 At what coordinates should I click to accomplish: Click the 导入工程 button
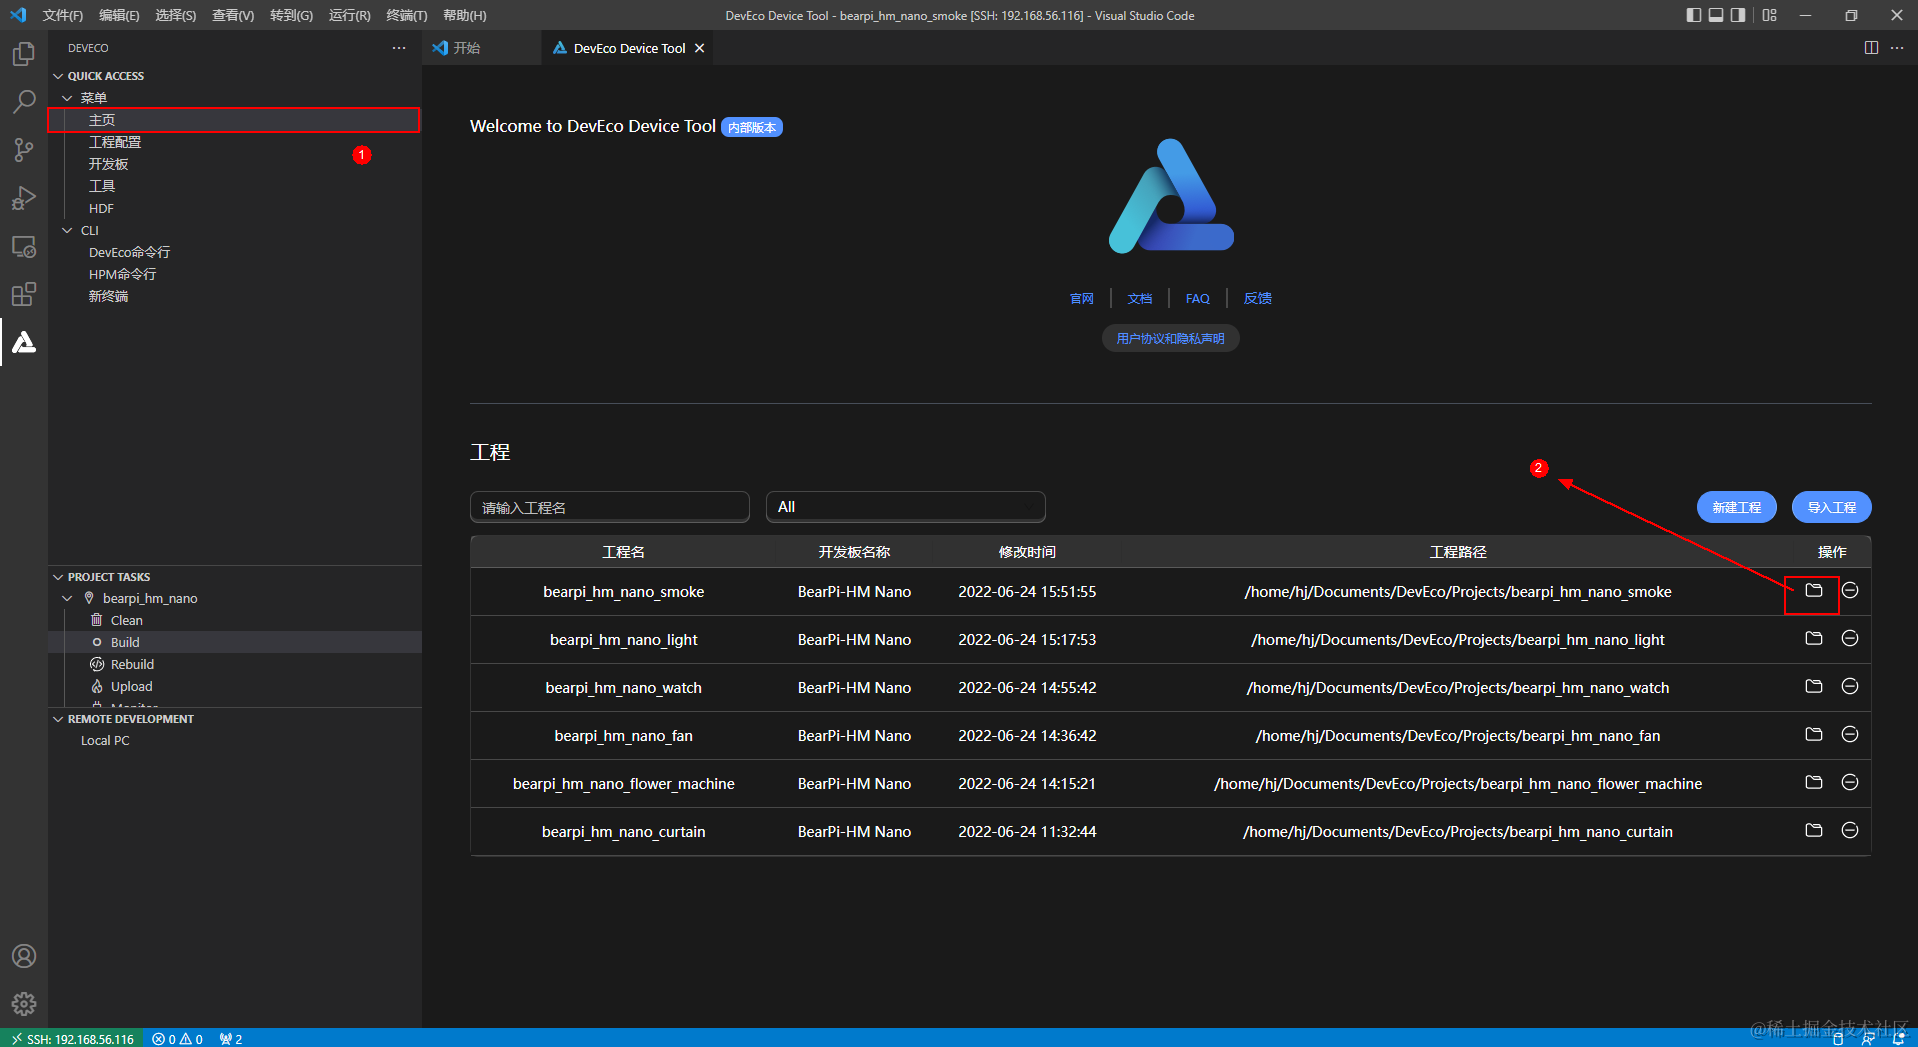point(1832,507)
